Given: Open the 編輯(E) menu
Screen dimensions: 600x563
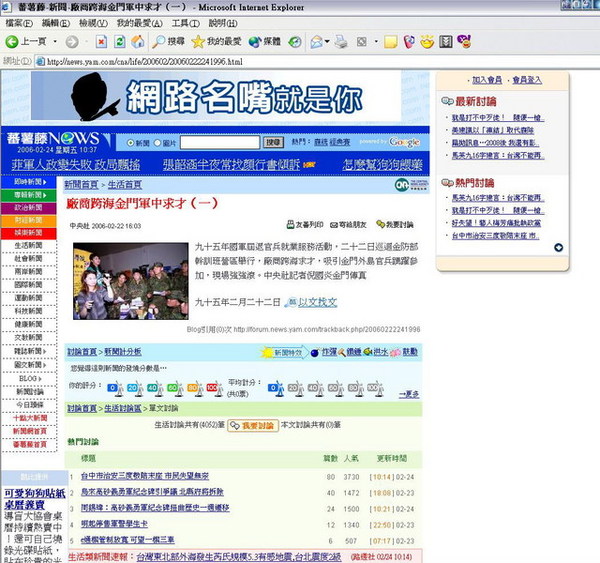Looking at the screenshot, I should coord(56,23).
